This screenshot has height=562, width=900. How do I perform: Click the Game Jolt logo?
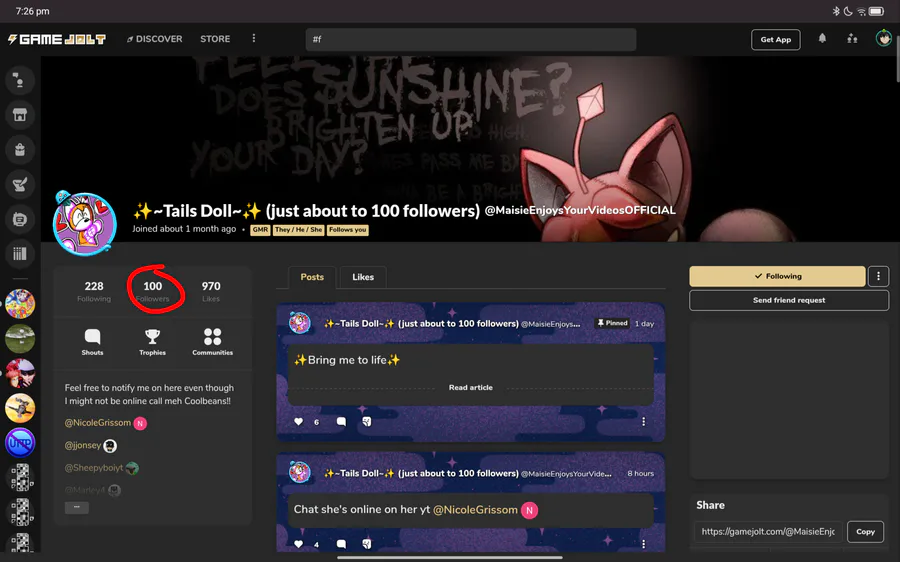click(x=57, y=39)
